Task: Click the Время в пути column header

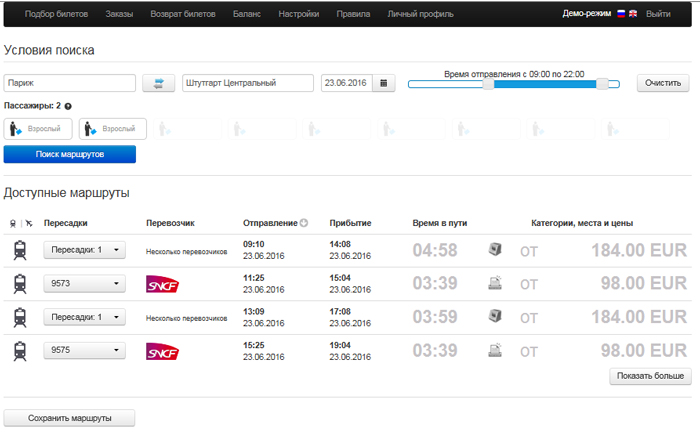Action: tap(440, 223)
